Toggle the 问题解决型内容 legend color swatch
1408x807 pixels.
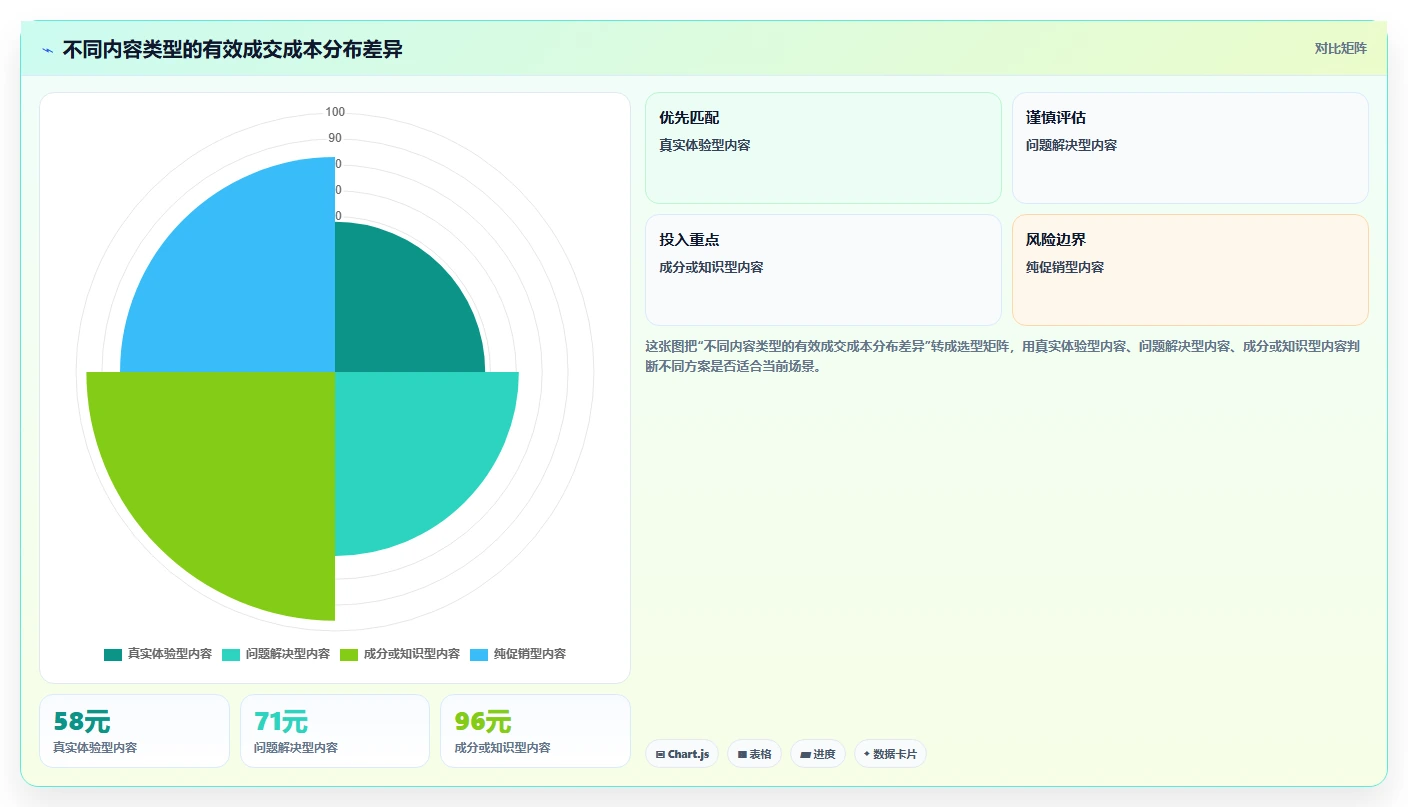[231, 654]
